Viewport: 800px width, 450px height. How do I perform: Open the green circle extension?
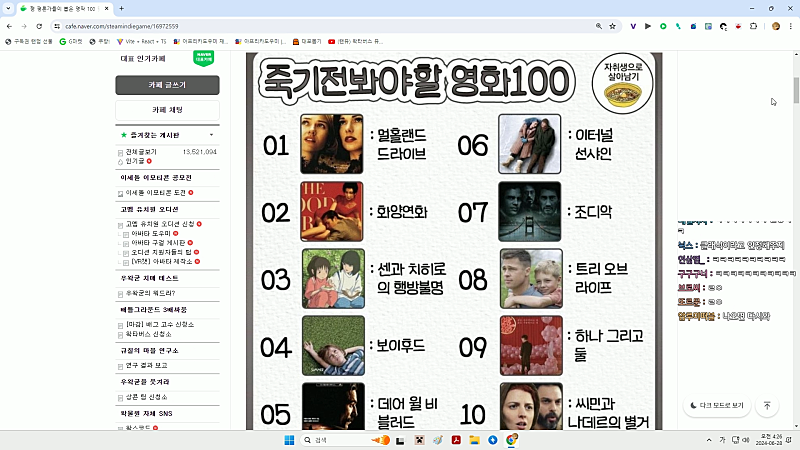click(663, 26)
